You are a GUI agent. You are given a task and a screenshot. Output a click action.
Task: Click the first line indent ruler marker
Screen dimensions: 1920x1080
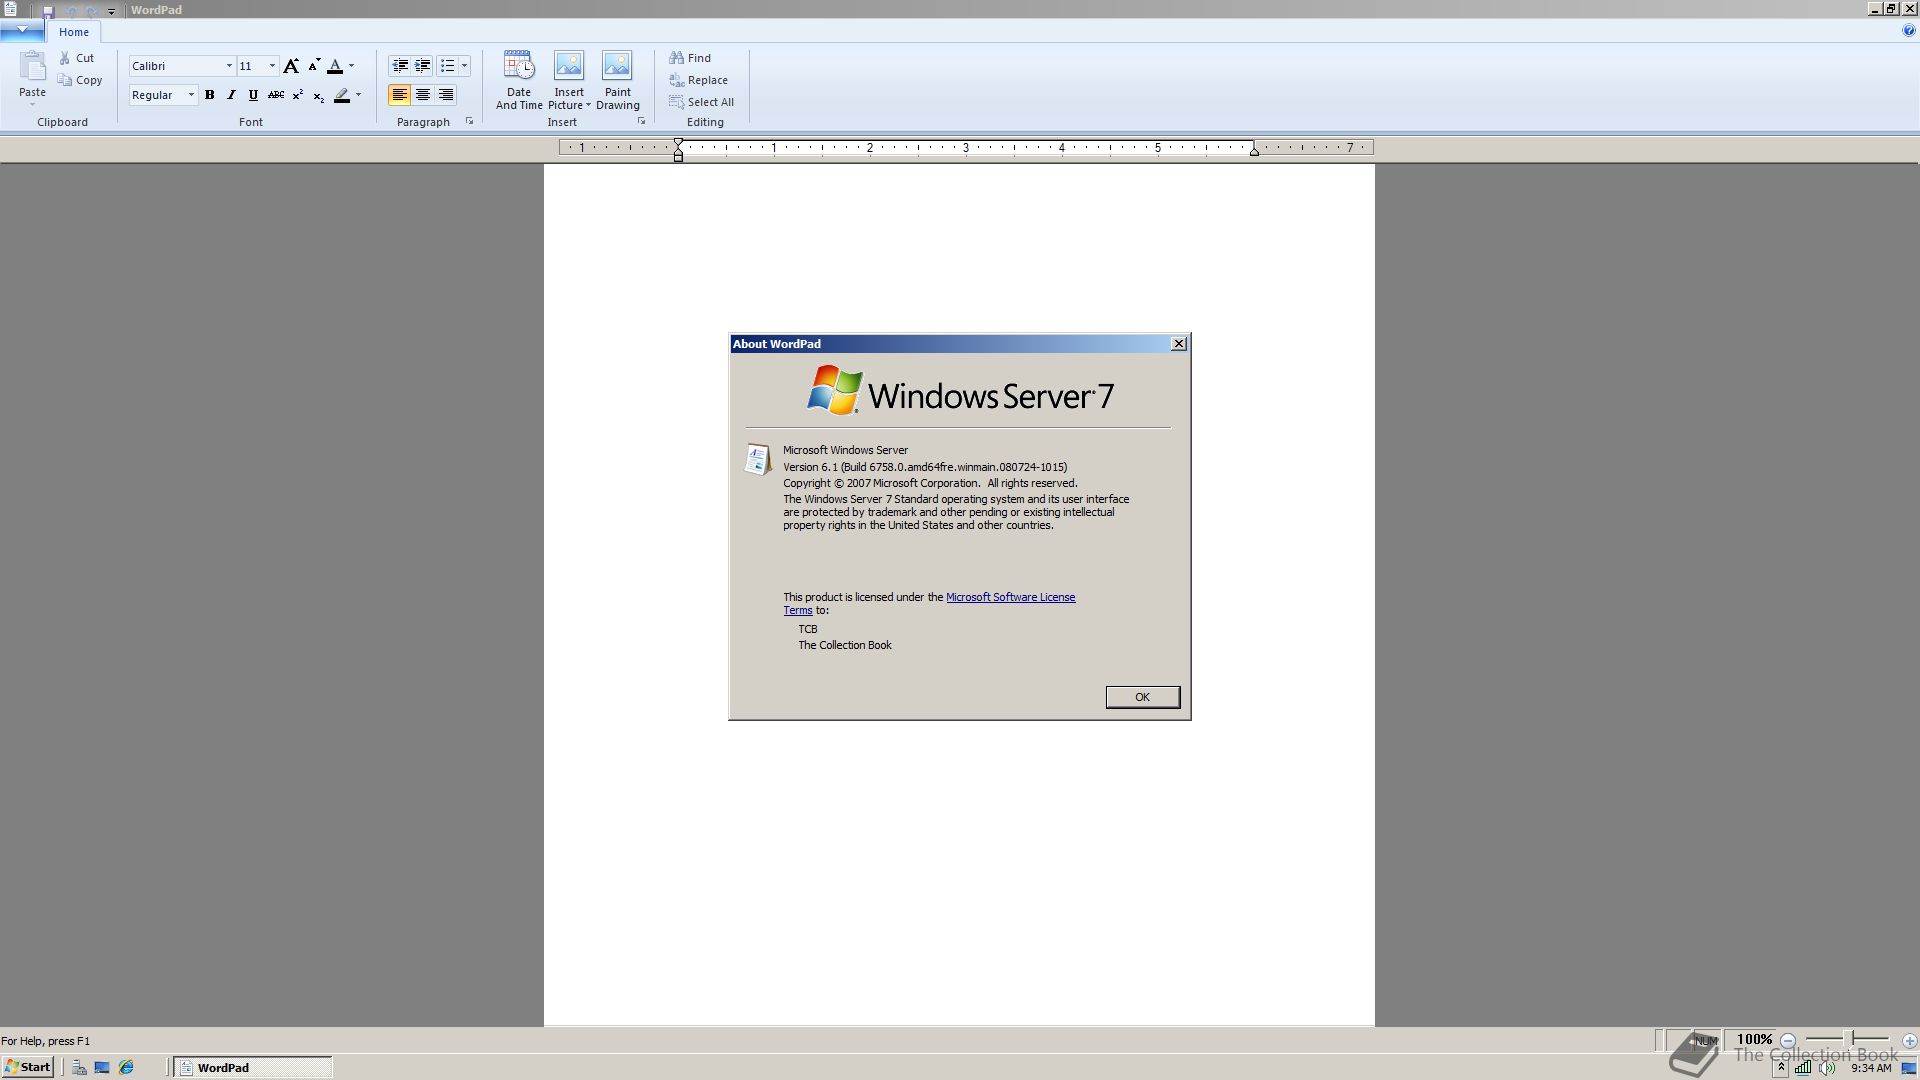click(678, 144)
